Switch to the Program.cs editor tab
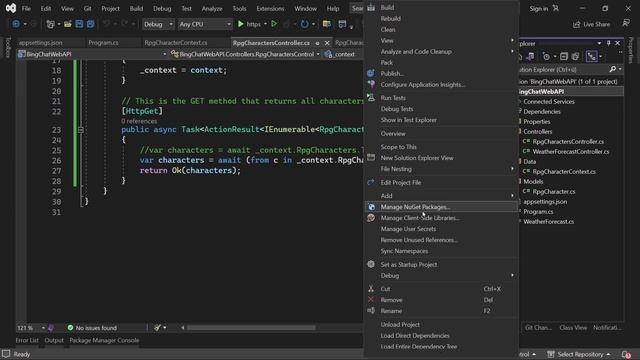Screen dimensions: 640x360 tap(103, 42)
